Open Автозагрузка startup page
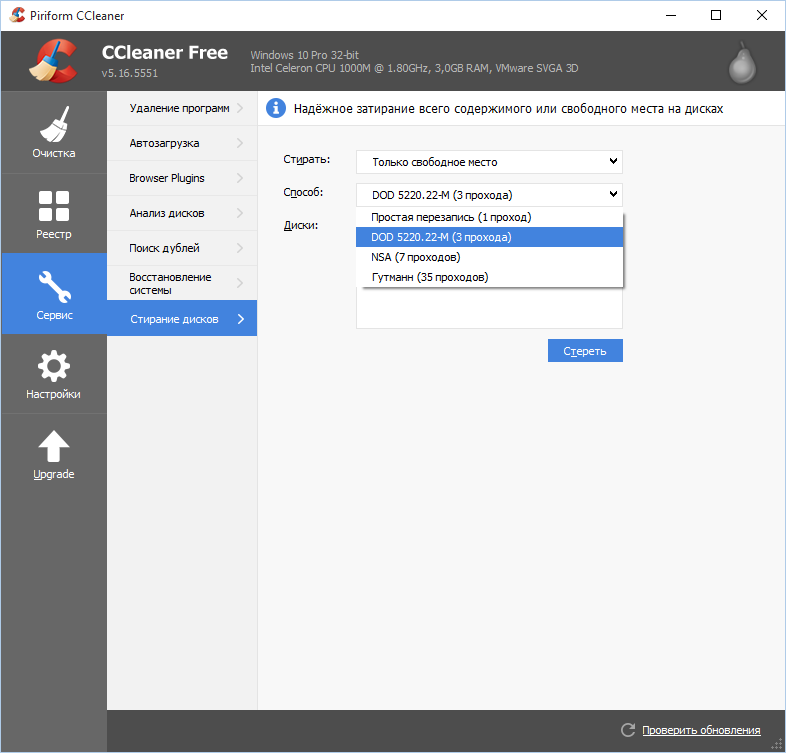Screen dimensions: 786x753 tap(182, 143)
